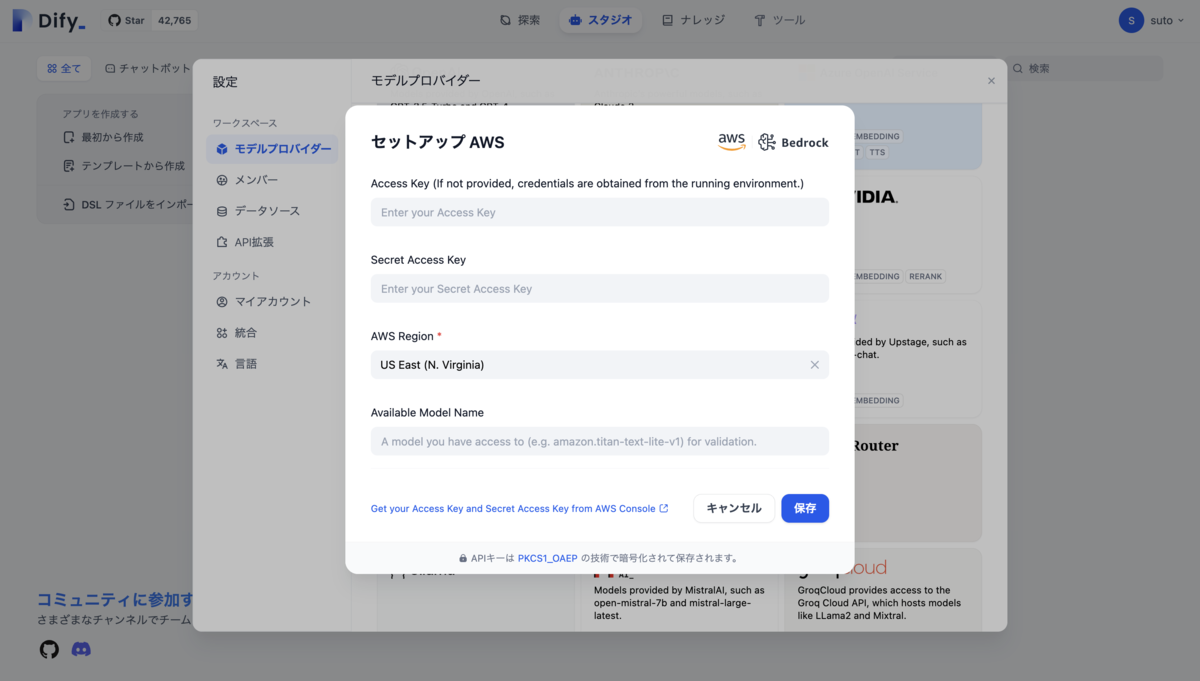
Task: Open API拡張 settings section
Action: tap(272, 242)
